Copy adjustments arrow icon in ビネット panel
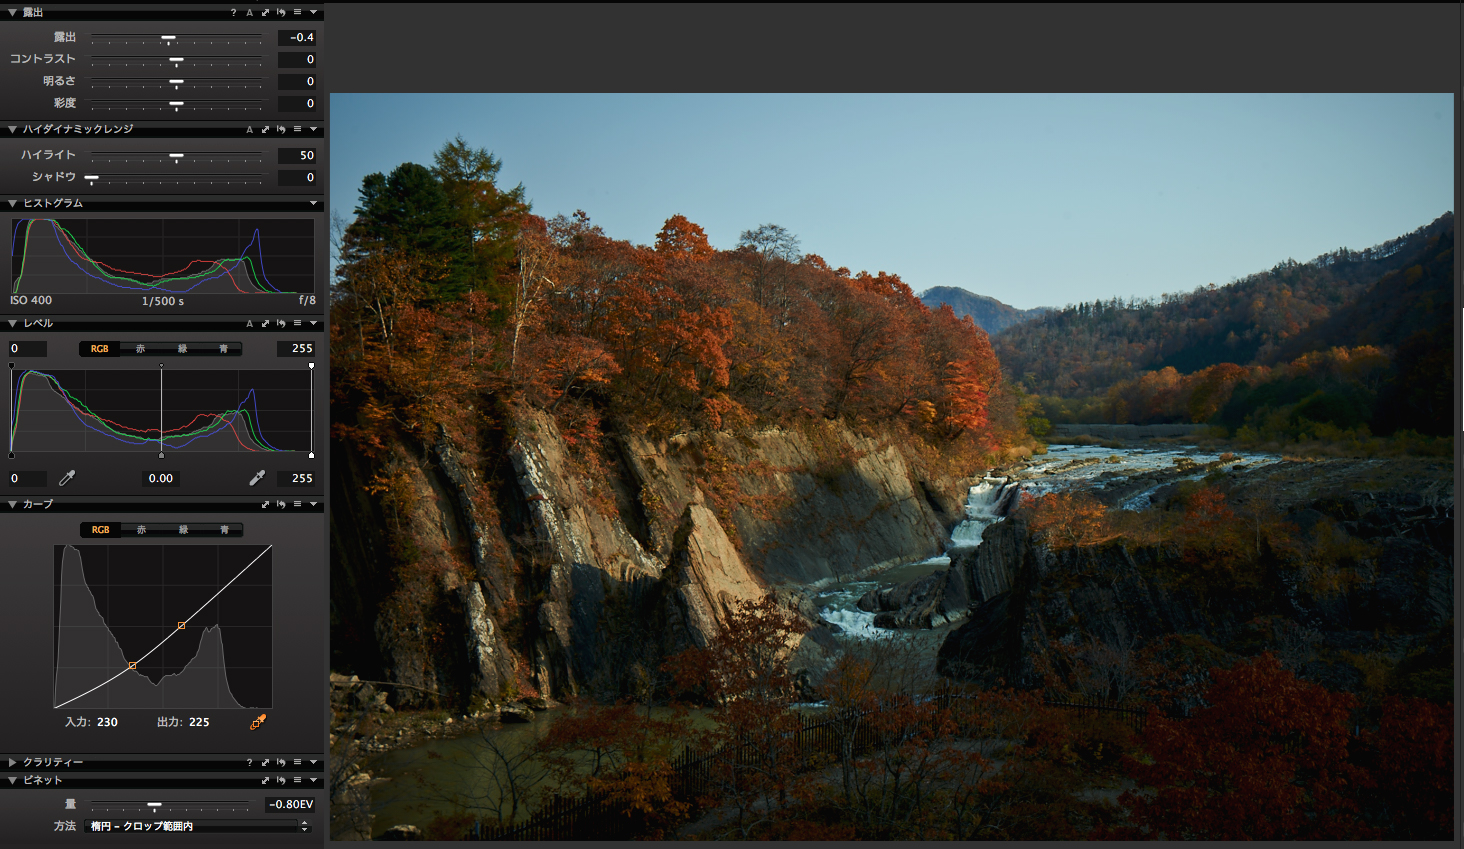 265,780
